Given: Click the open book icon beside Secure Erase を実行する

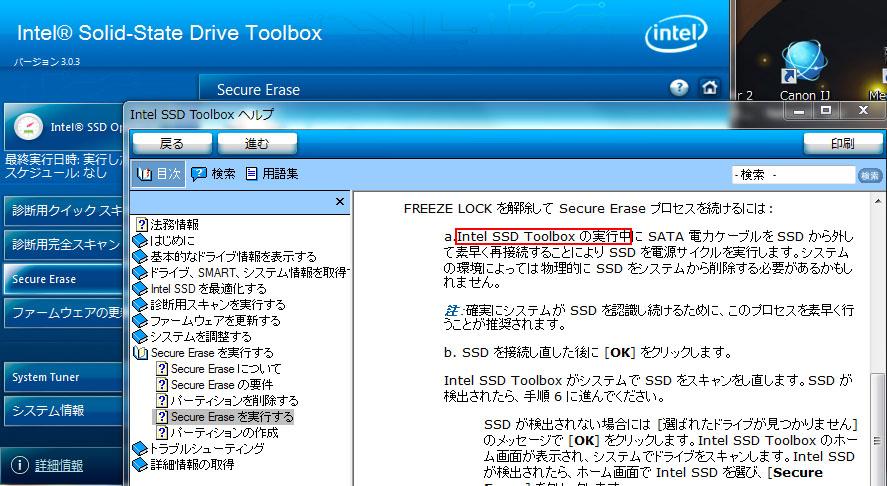Looking at the screenshot, I should pos(140,352).
